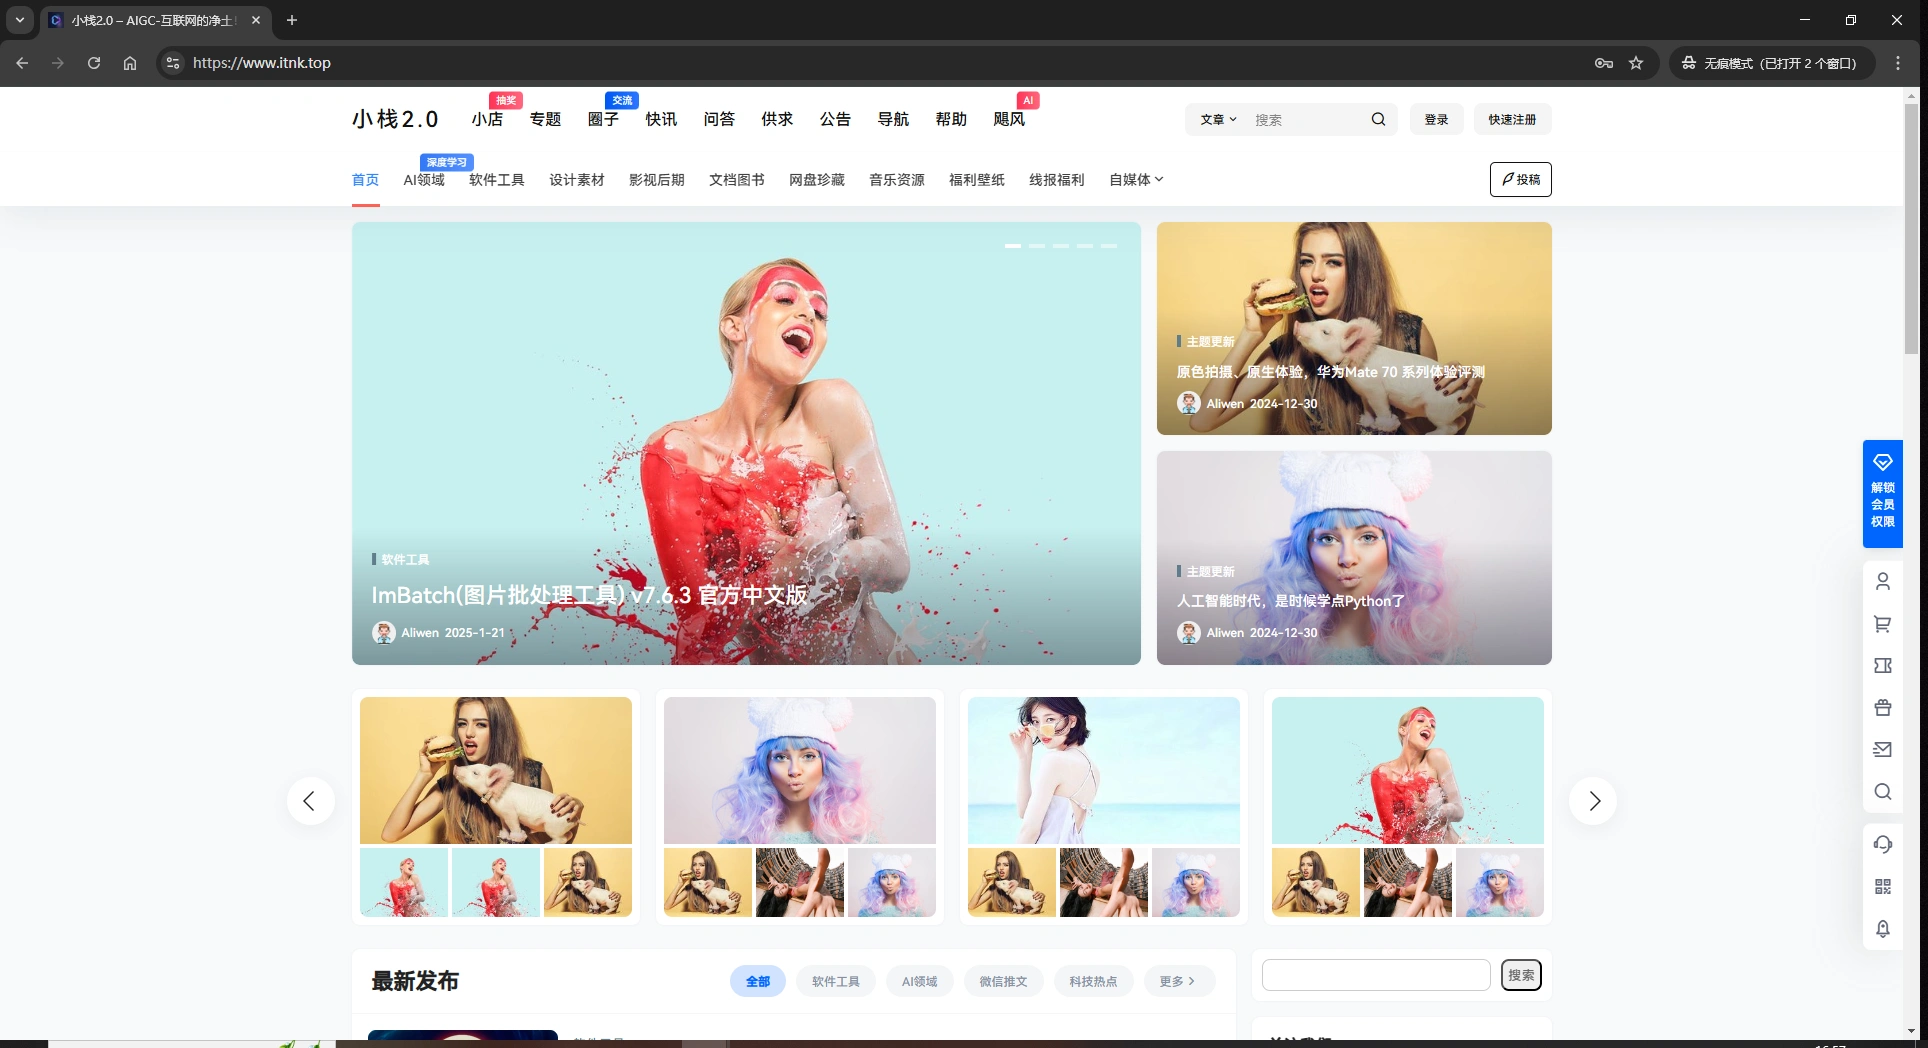1928x1048 pixels.
Task: Click the 无痕模式 incognito indicator
Action: point(1772,63)
